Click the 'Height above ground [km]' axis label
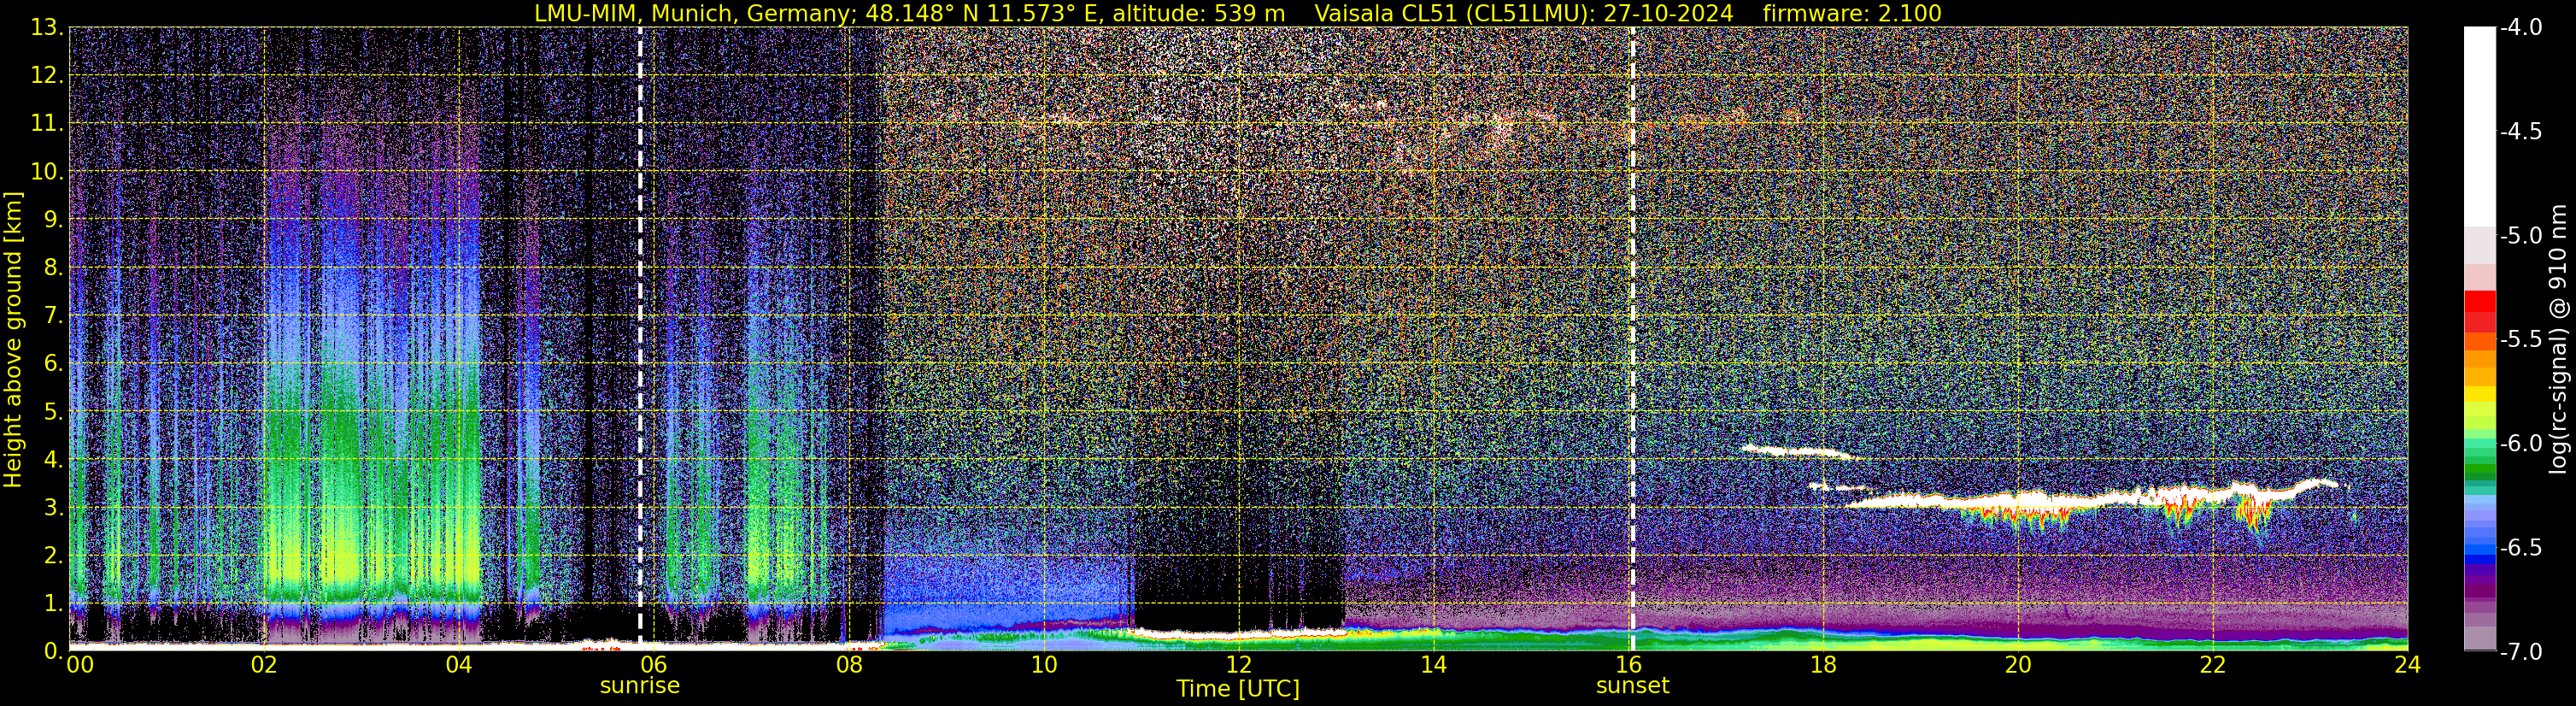Viewport: 2576px width, 706px height. (x=13, y=340)
